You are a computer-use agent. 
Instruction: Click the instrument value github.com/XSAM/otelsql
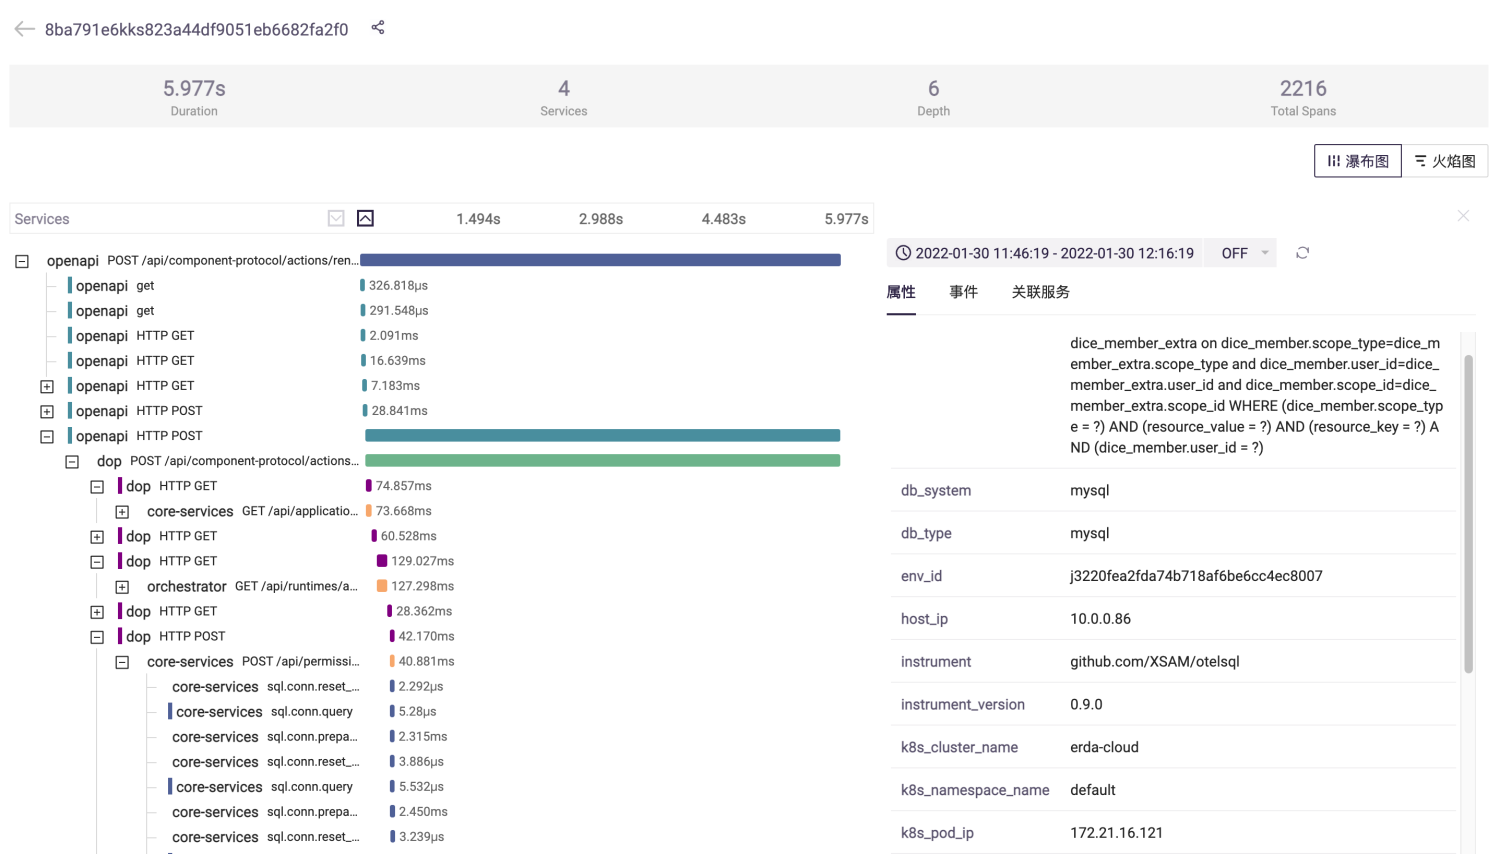click(x=1154, y=662)
